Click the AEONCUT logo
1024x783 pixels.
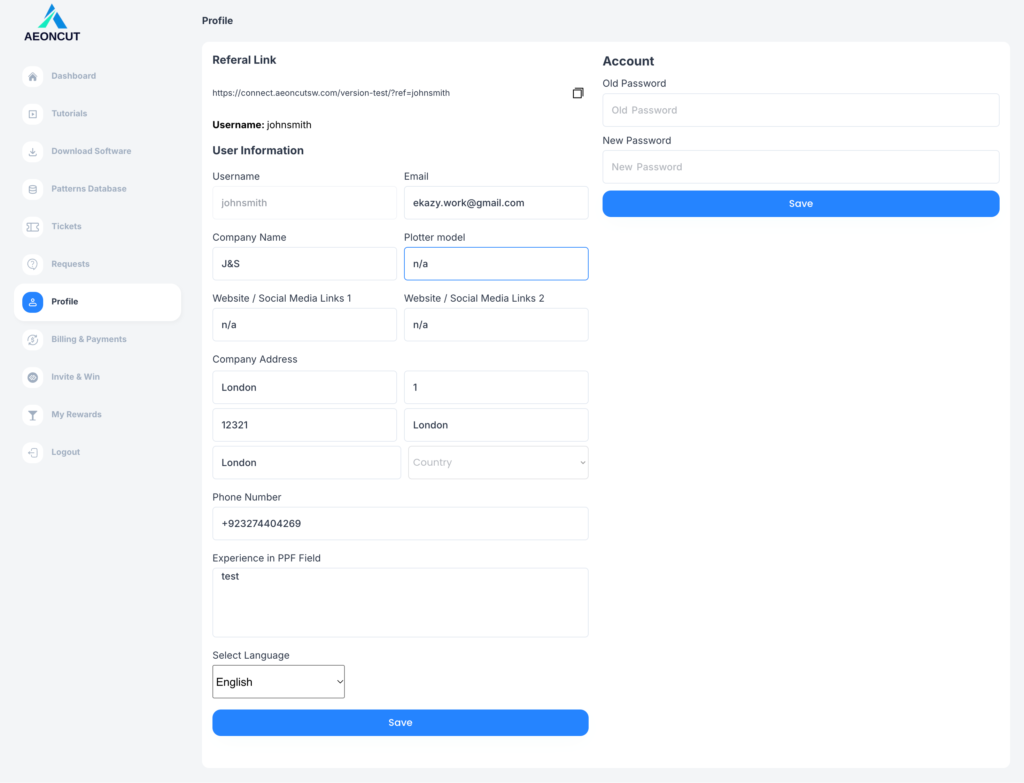pos(52,24)
